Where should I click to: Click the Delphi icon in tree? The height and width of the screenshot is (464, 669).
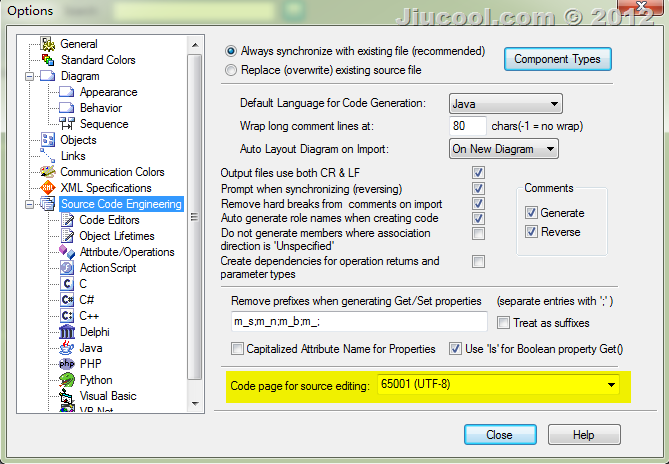[67, 332]
